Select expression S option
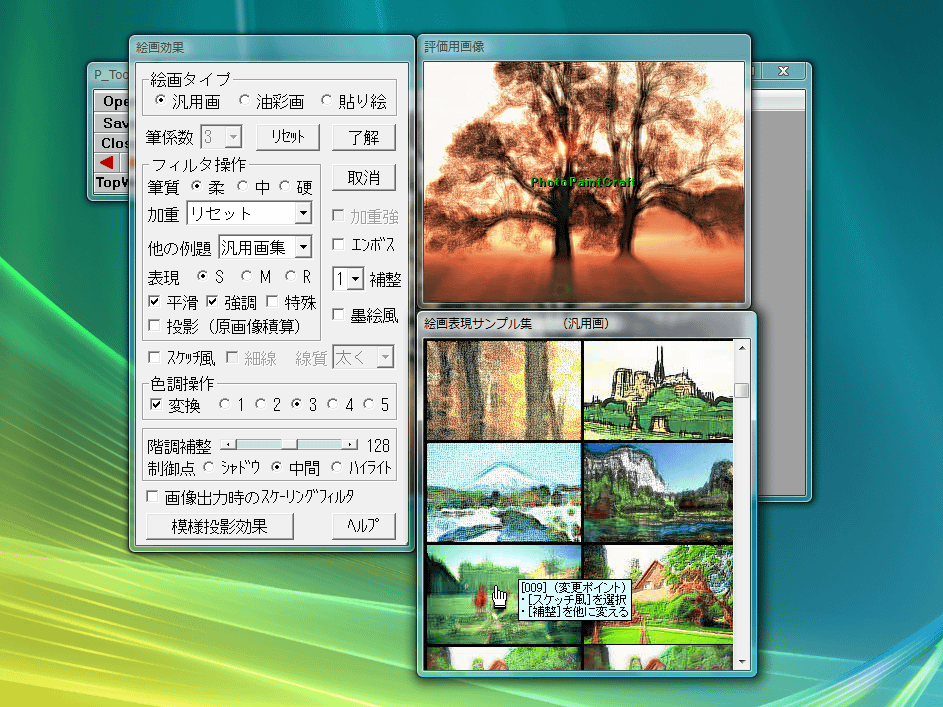This screenshot has height=707, width=943. tap(202, 276)
